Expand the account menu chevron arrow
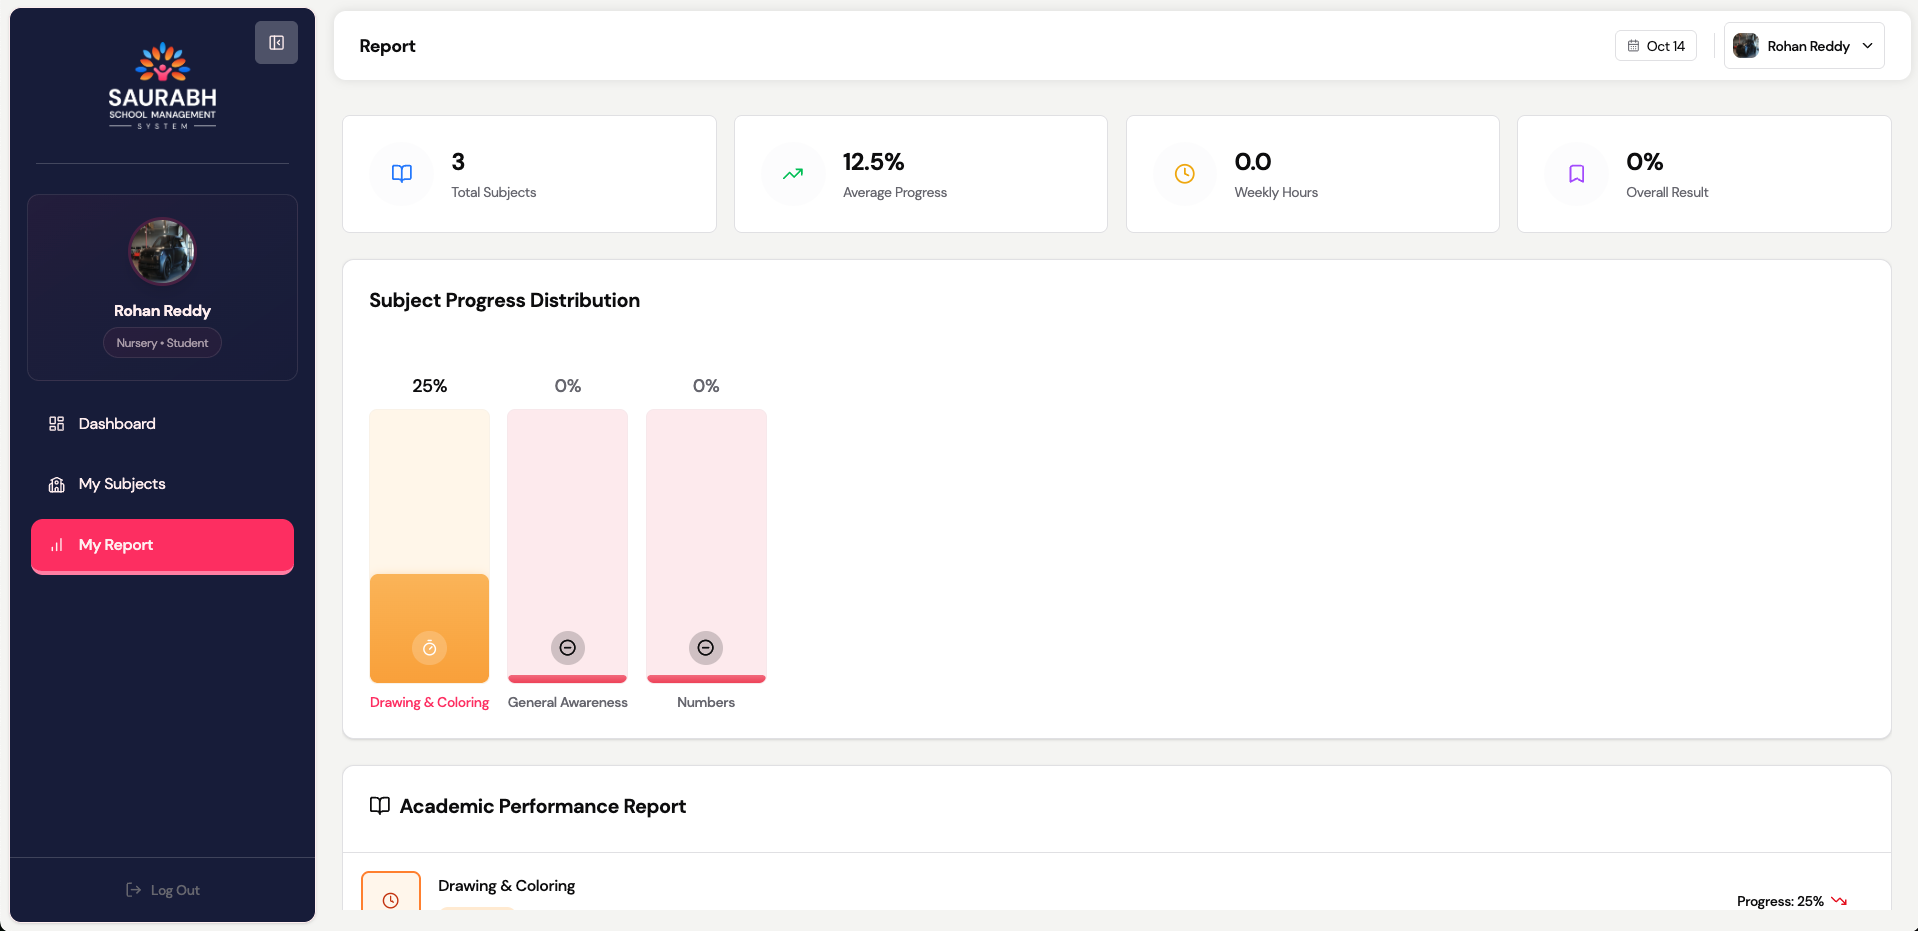Viewport: 1918px width, 931px height. pos(1867,46)
